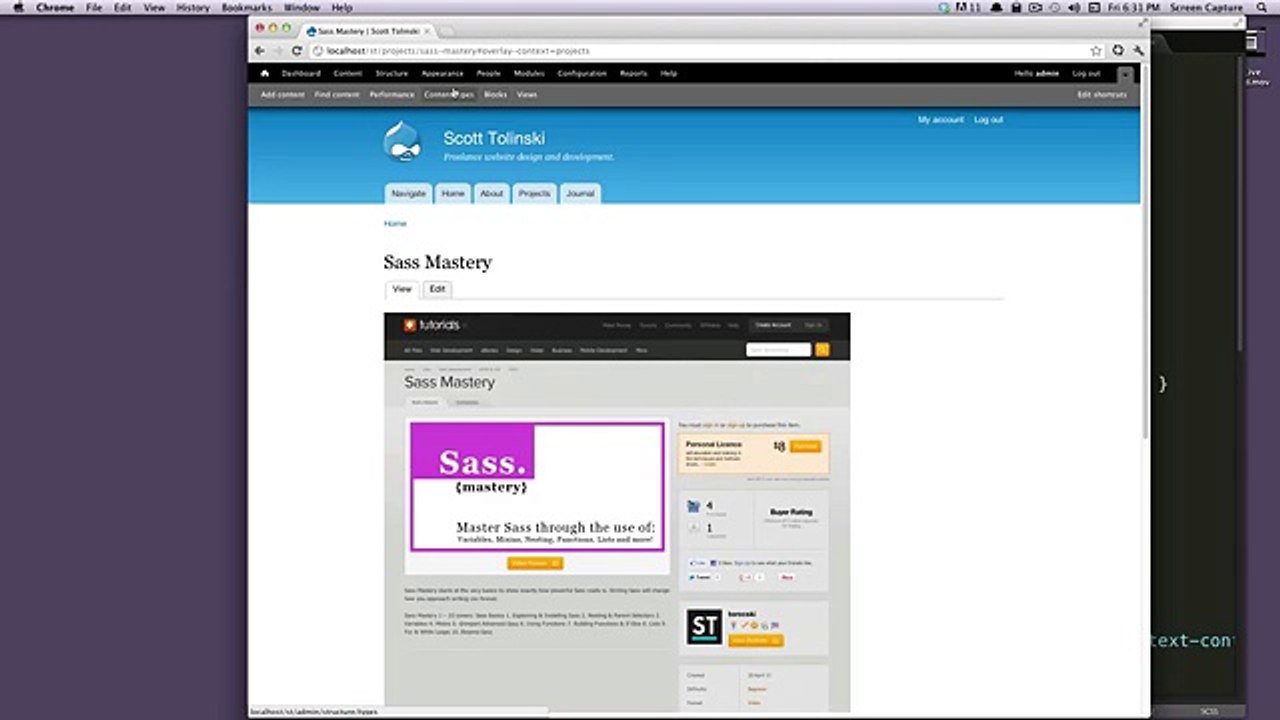Screen dimensions: 1280x720
Task: Select the About main menu tab
Action: (x=491, y=193)
